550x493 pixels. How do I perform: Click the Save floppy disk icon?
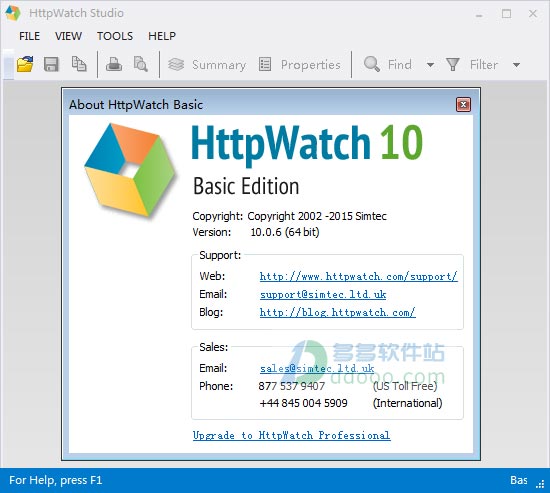pos(51,64)
